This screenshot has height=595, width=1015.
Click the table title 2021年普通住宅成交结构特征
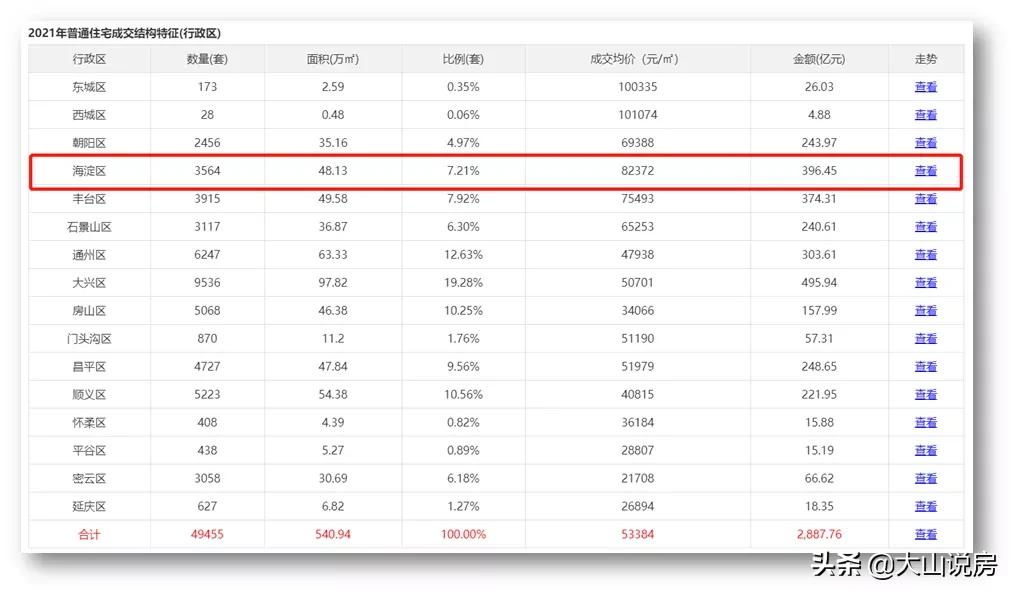pos(124,33)
